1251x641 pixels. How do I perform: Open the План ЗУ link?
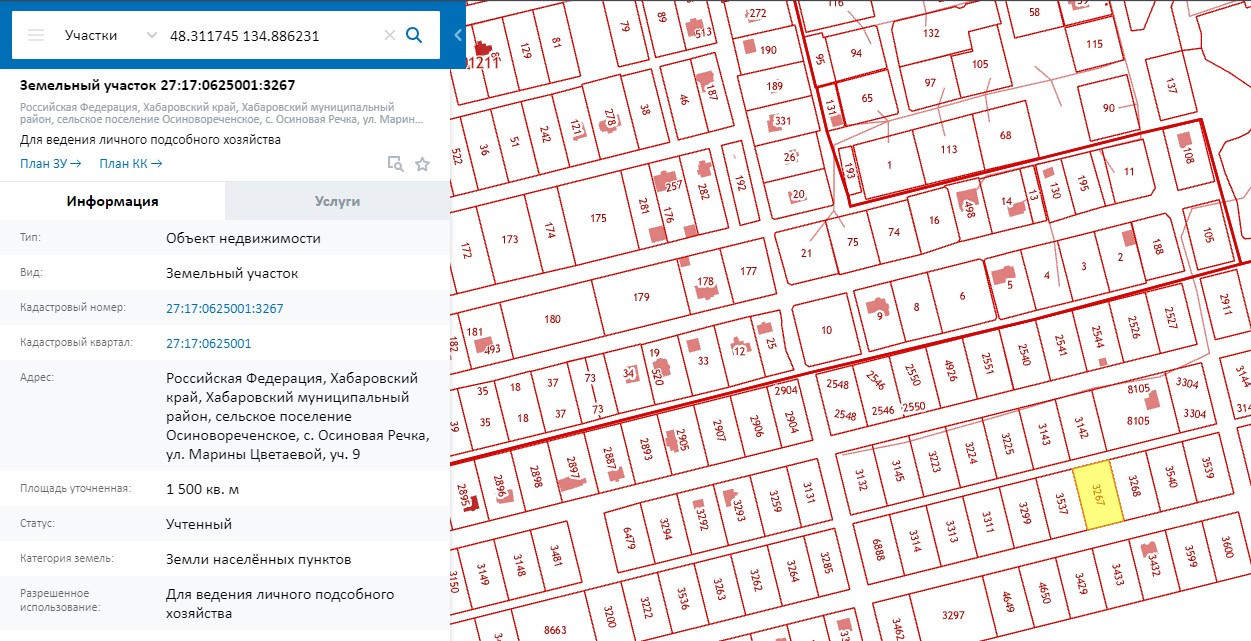(x=50, y=163)
